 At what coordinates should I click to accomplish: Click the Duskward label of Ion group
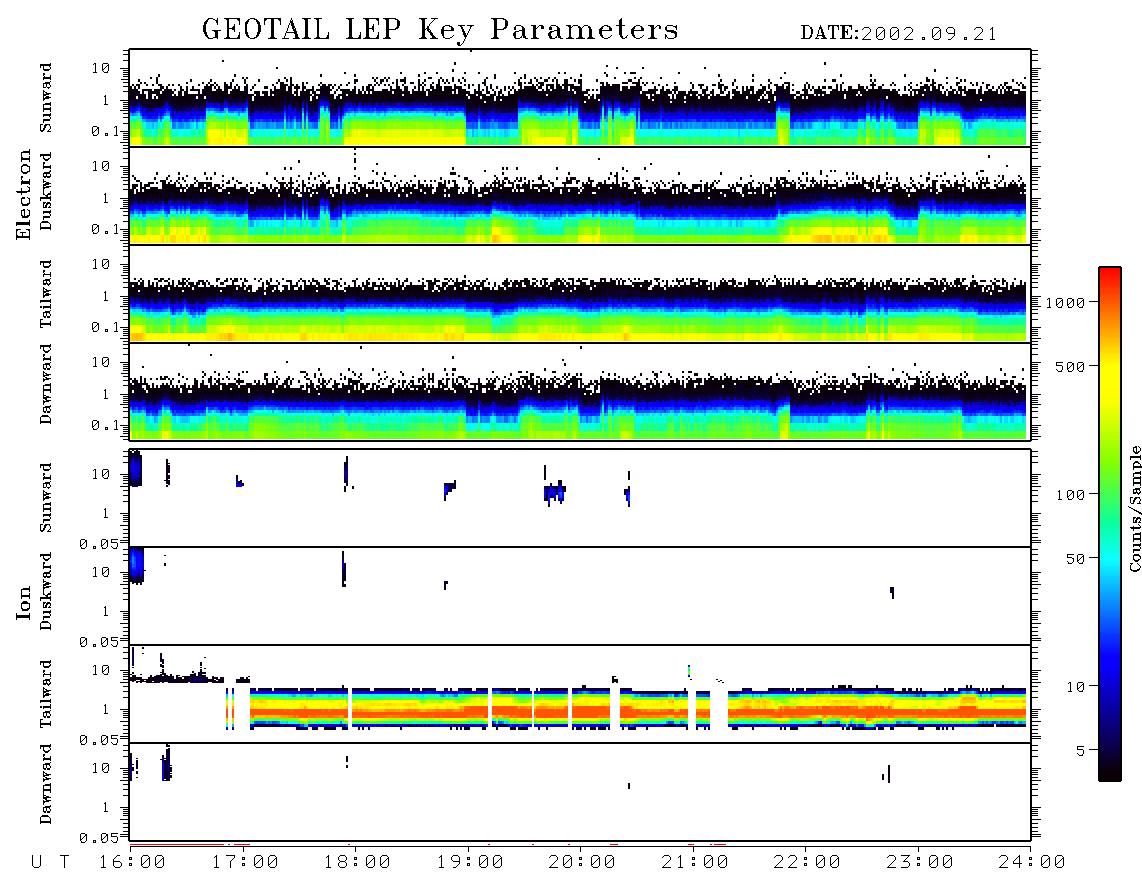coord(46,591)
